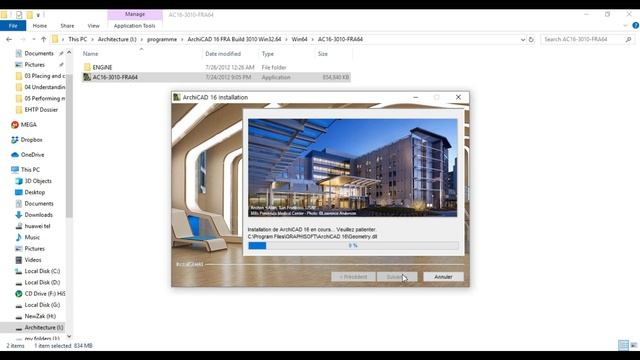The image size is (640, 360).
Task: Select Documents in Quick access
Action: pos(39,53)
